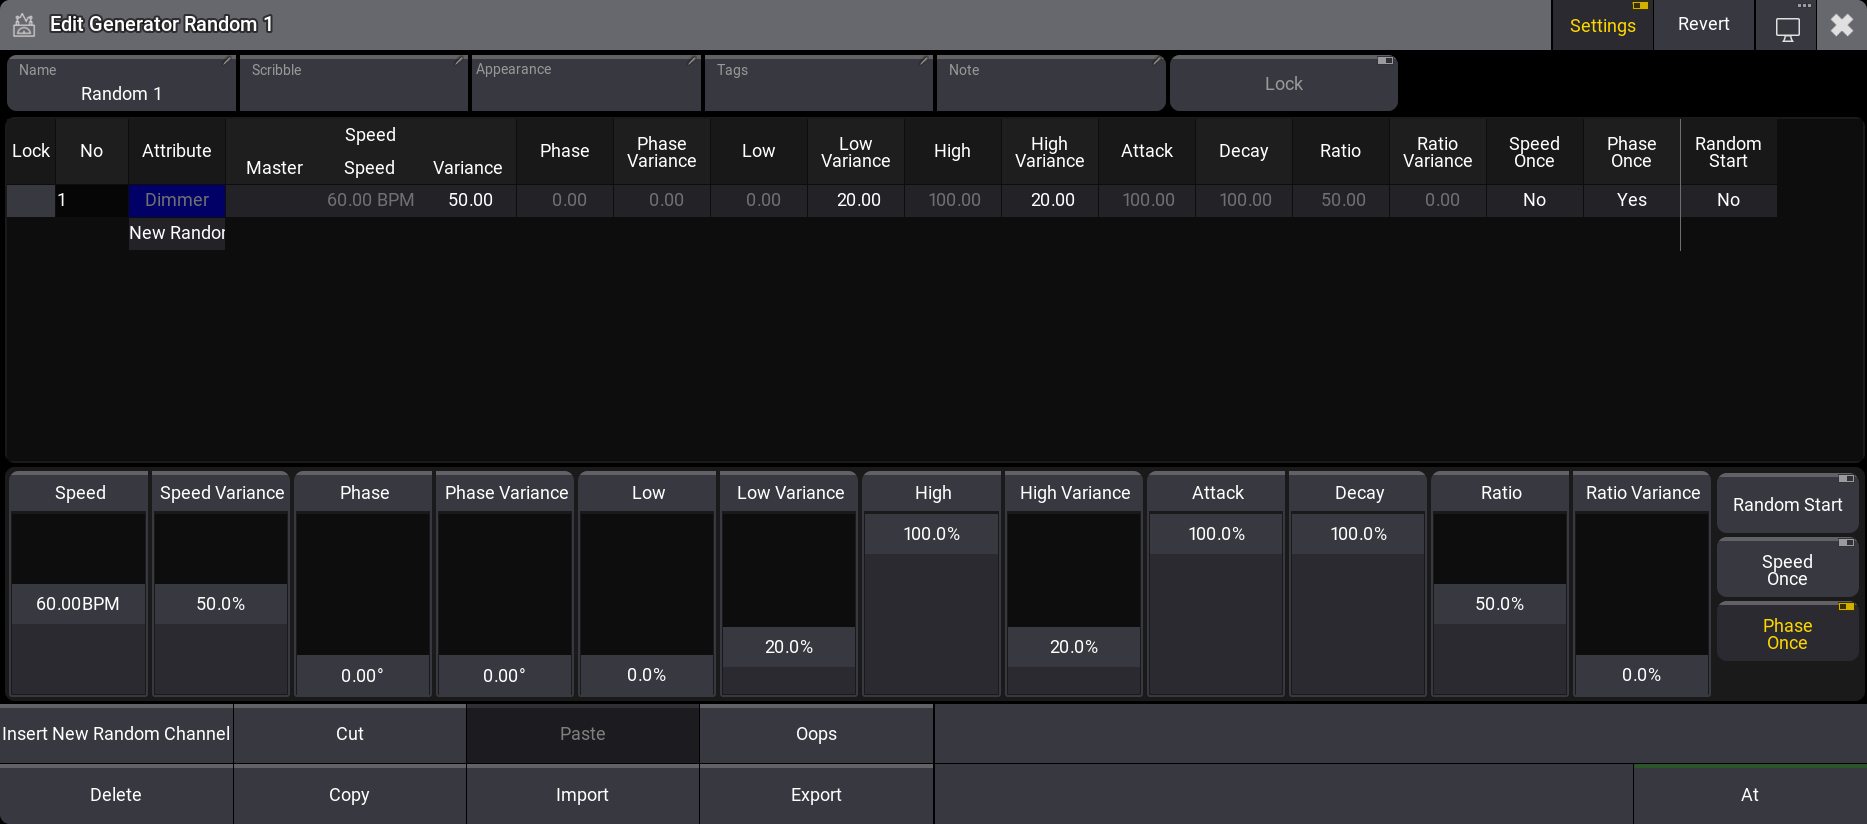Open the Scribble field
Viewport: 1867px width, 824px height.
(353, 84)
